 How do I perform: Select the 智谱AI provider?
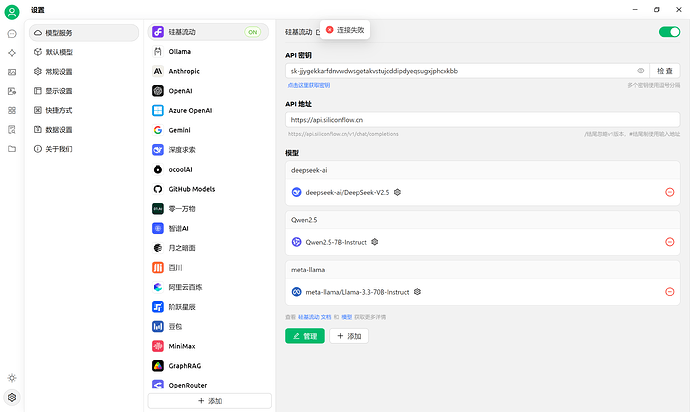click(208, 228)
